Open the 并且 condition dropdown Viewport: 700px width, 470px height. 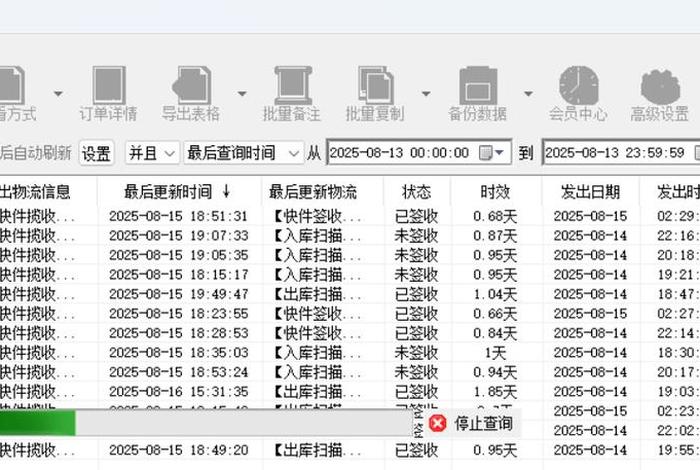coord(152,154)
